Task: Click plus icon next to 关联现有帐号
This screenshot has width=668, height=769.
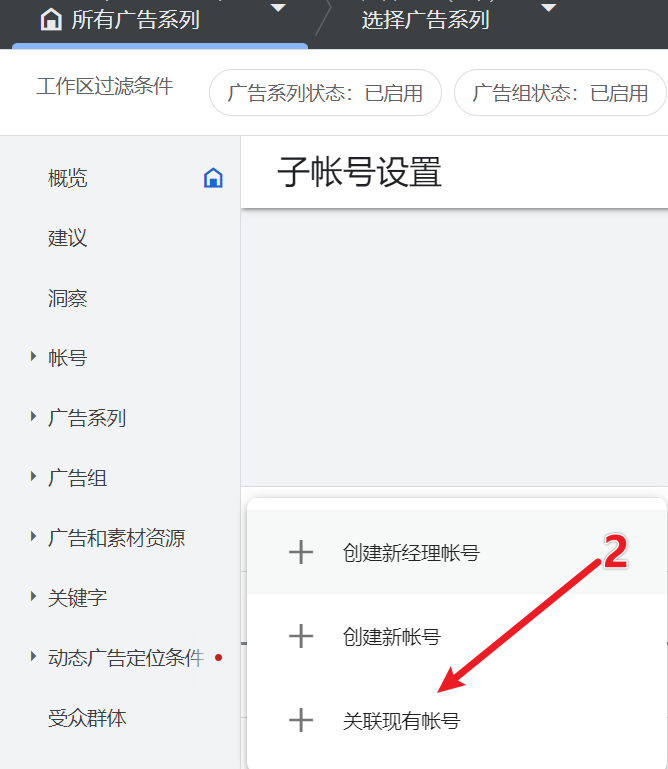Action: point(301,720)
